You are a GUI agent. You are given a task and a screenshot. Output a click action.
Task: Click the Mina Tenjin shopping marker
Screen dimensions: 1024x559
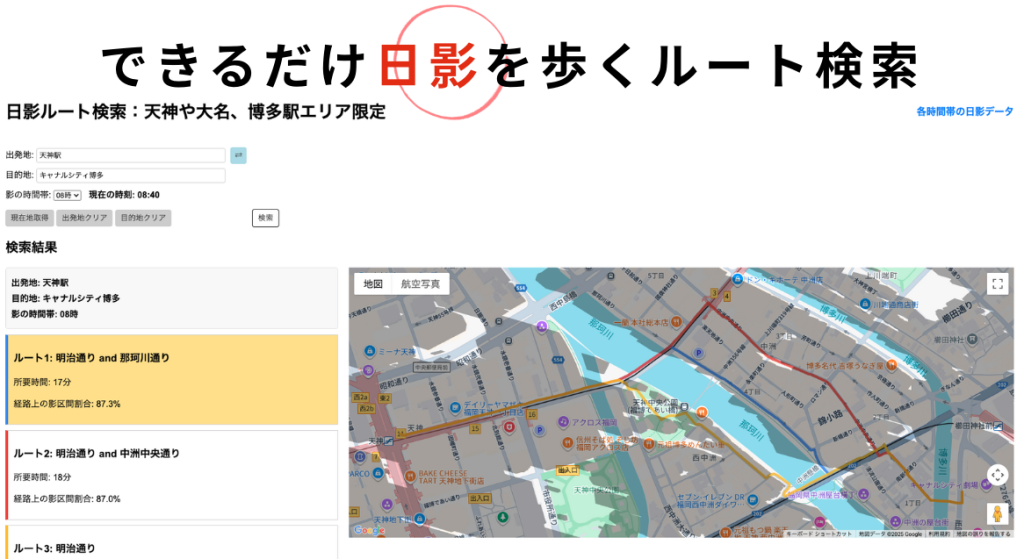(367, 352)
